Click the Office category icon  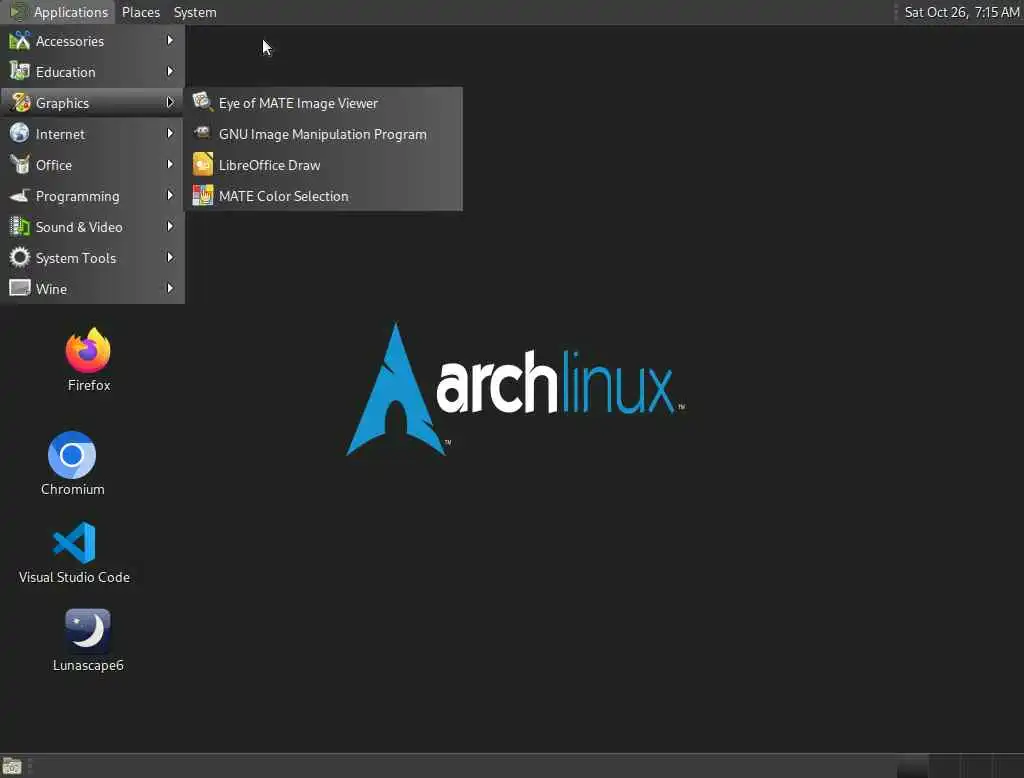(20, 165)
